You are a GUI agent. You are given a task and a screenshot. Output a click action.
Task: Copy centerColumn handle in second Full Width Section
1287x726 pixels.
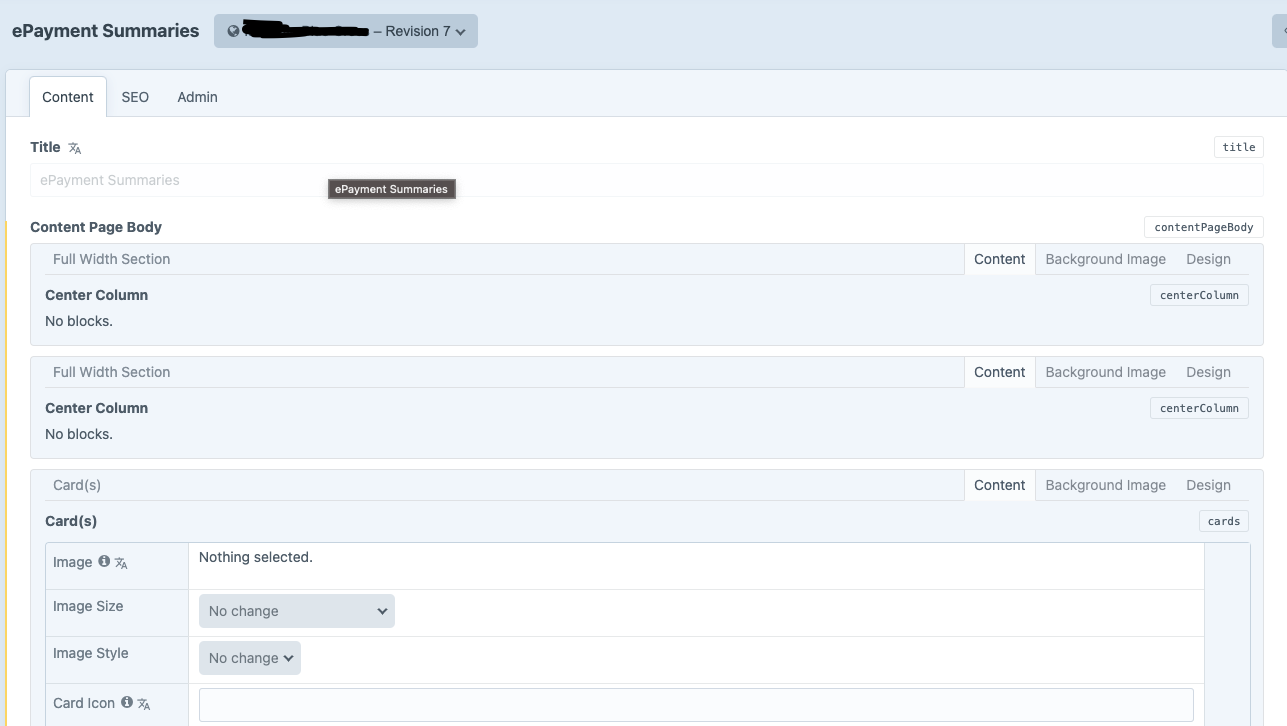(x=1199, y=408)
